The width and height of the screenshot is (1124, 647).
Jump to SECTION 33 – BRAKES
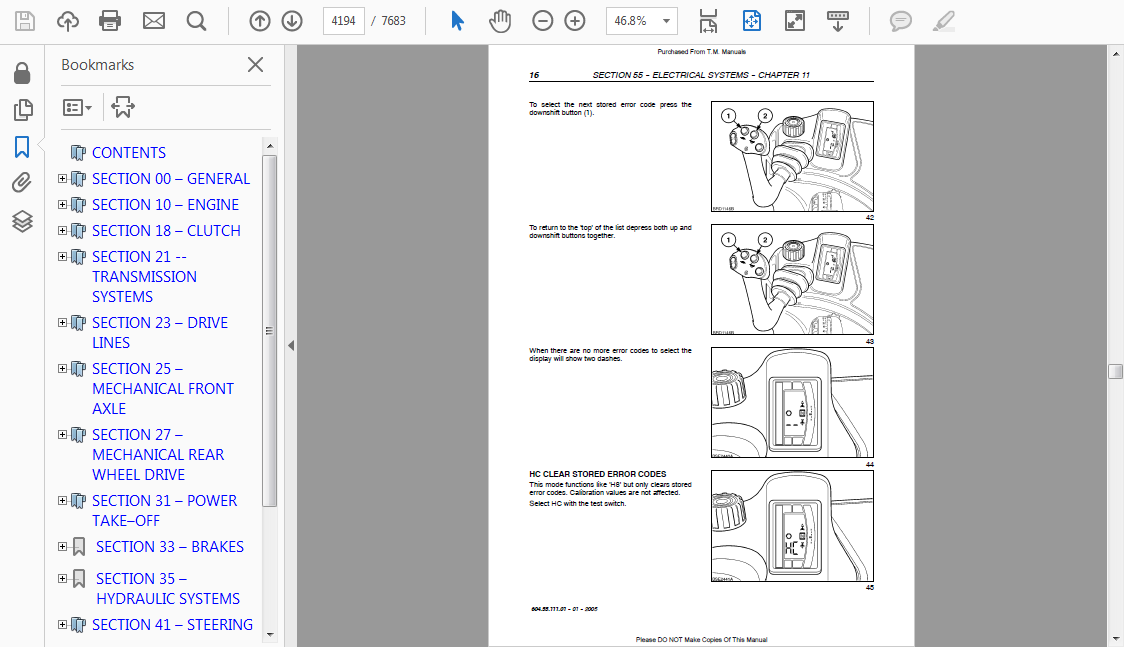[170, 547]
